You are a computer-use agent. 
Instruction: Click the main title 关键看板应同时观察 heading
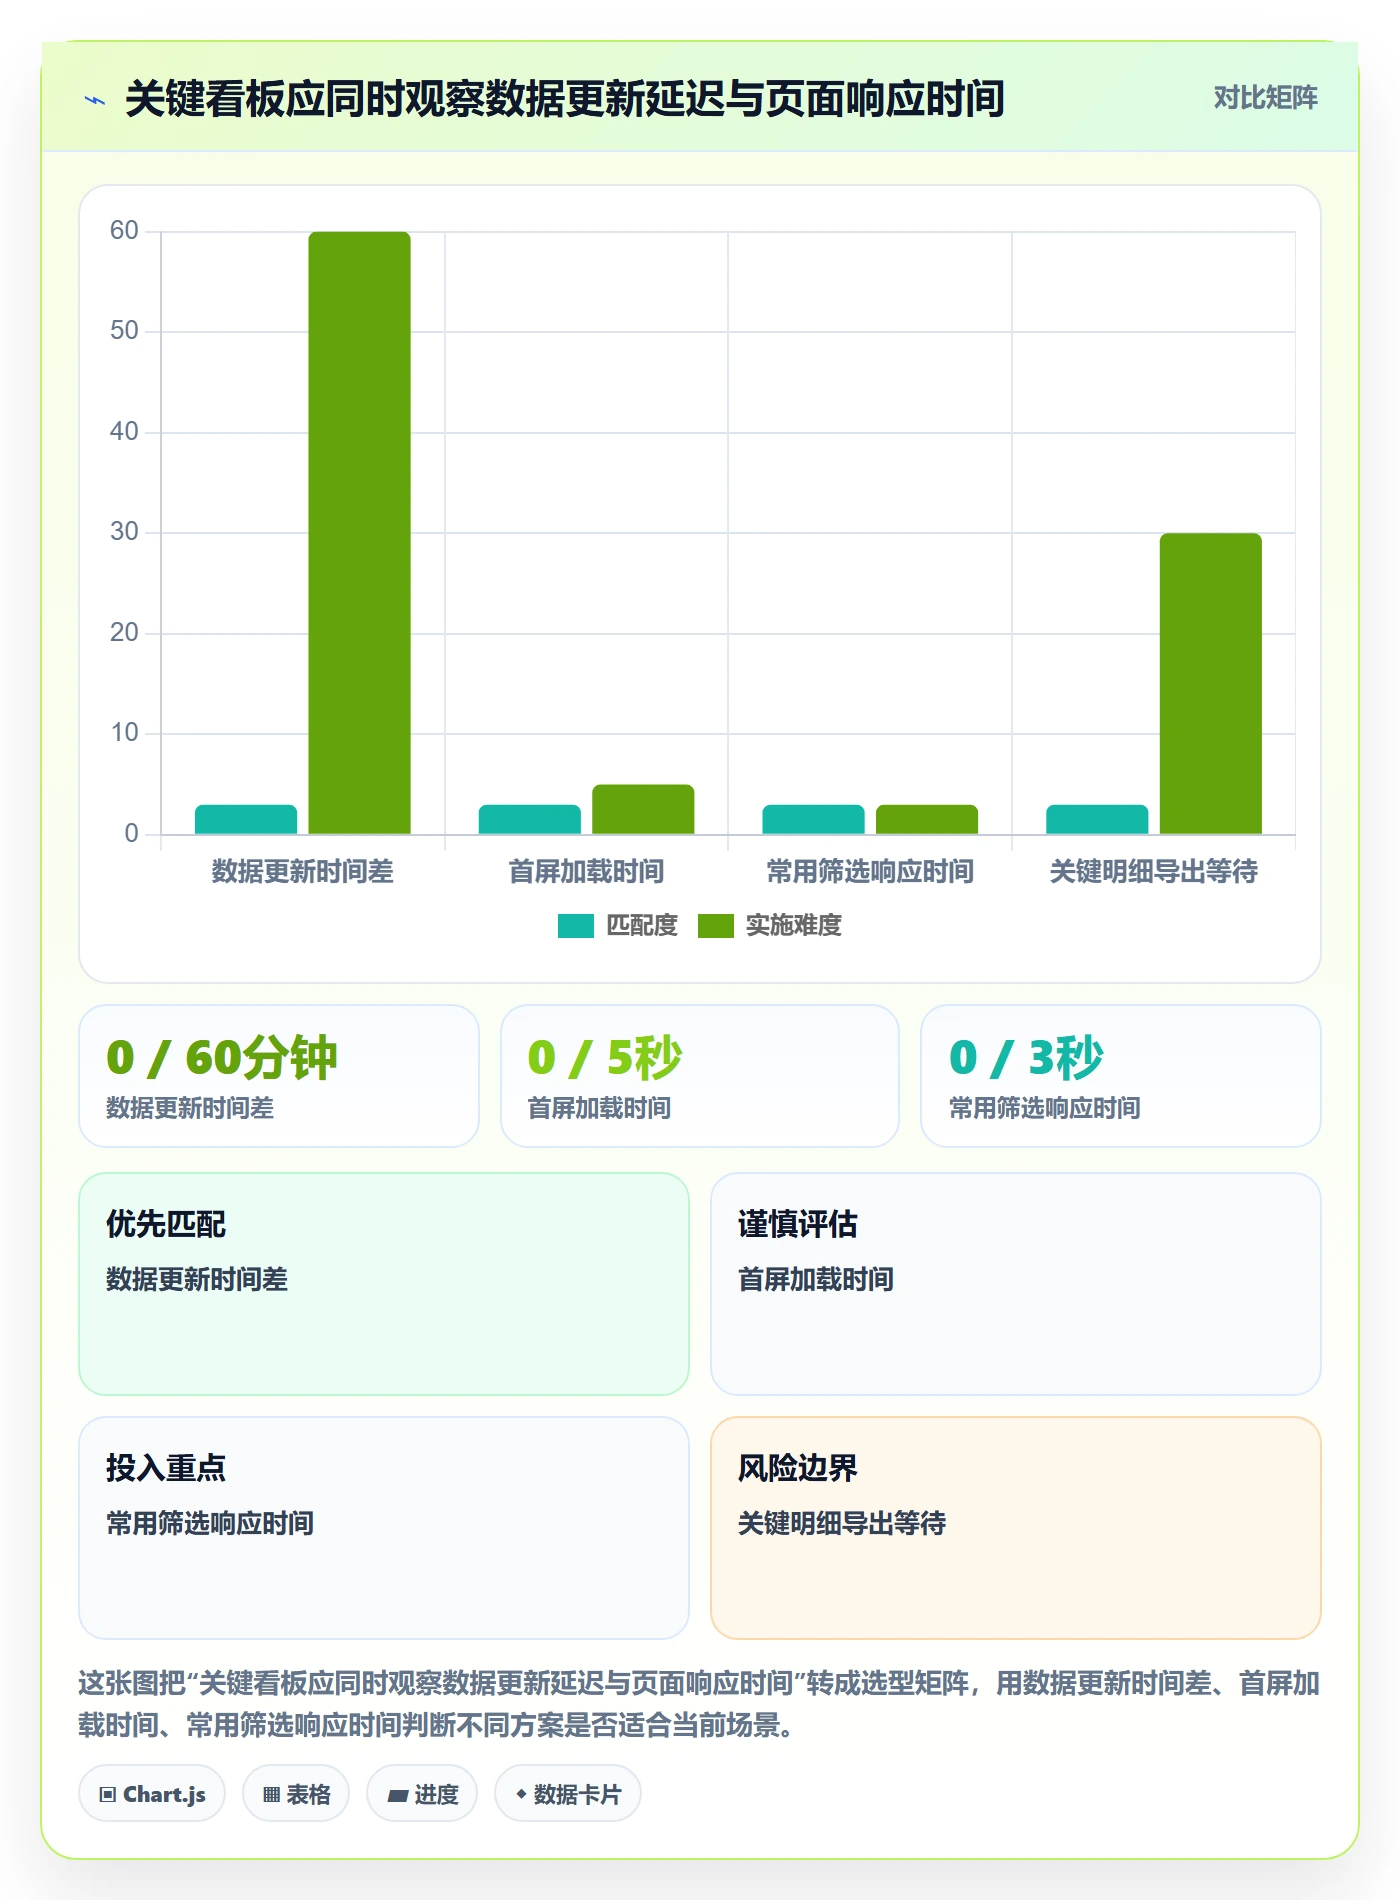[x=565, y=99]
